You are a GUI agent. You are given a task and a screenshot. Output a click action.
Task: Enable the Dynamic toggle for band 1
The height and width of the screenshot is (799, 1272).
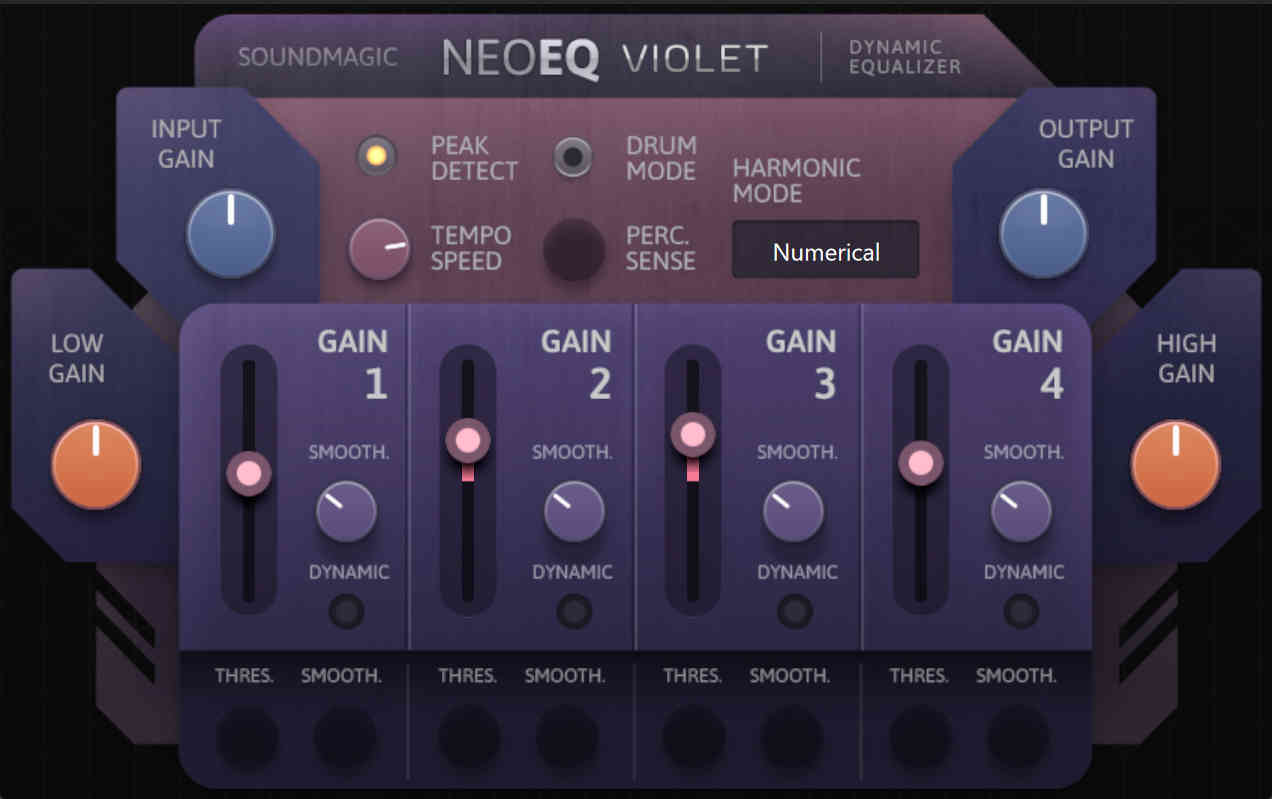coord(346,611)
